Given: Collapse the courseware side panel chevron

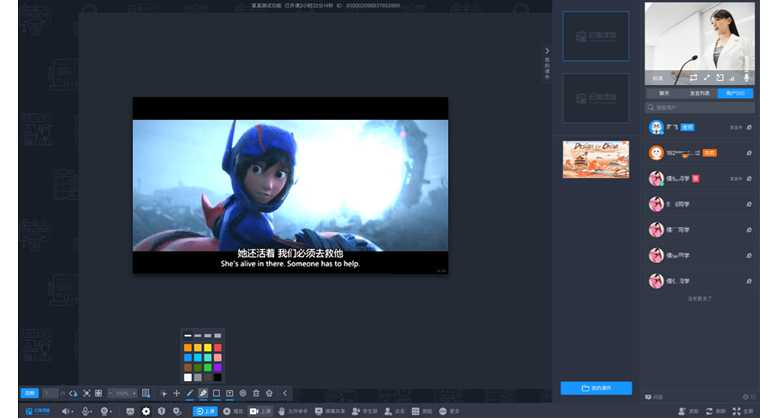Looking at the screenshot, I should 547,51.
